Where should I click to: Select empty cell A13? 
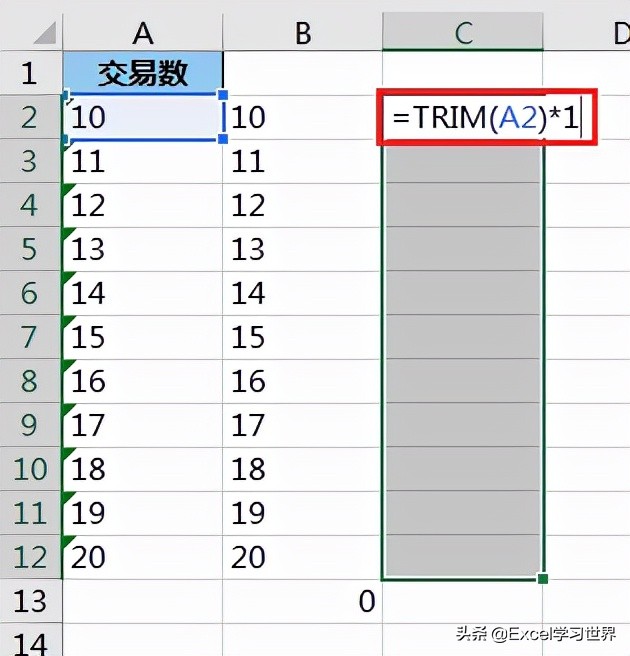(x=143, y=601)
